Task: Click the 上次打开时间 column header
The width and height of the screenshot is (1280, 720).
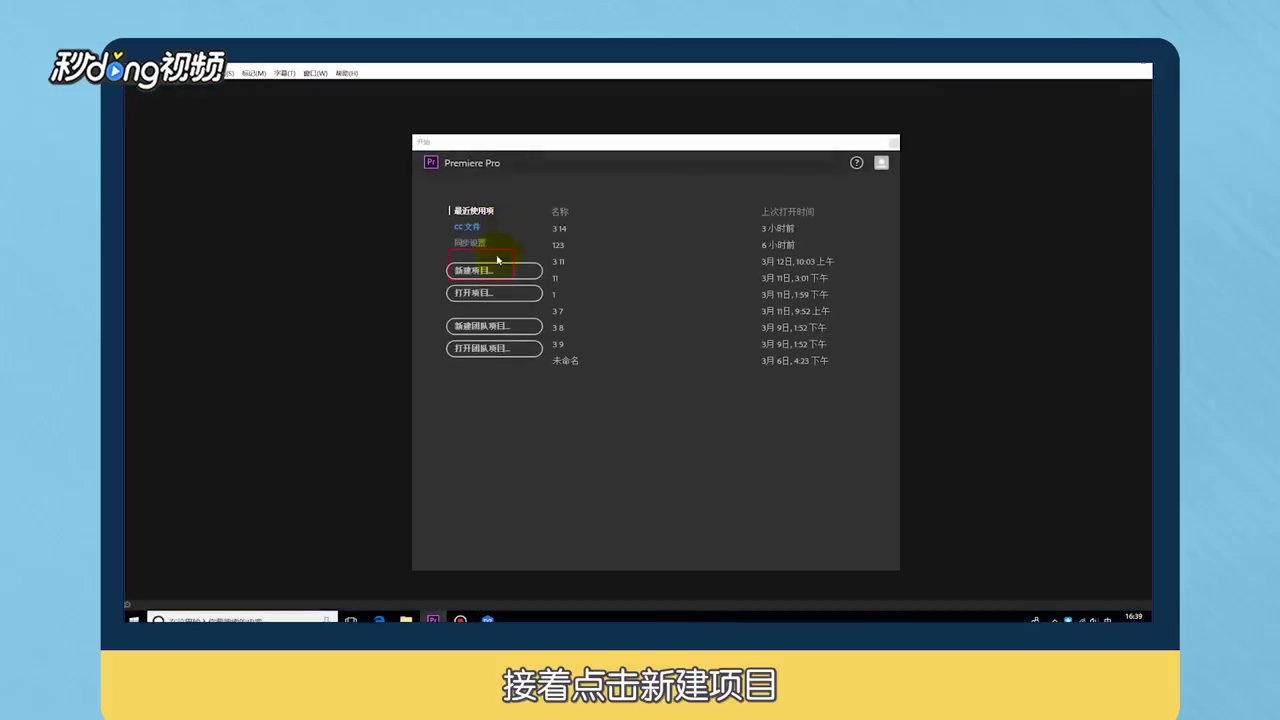Action: point(788,212)
